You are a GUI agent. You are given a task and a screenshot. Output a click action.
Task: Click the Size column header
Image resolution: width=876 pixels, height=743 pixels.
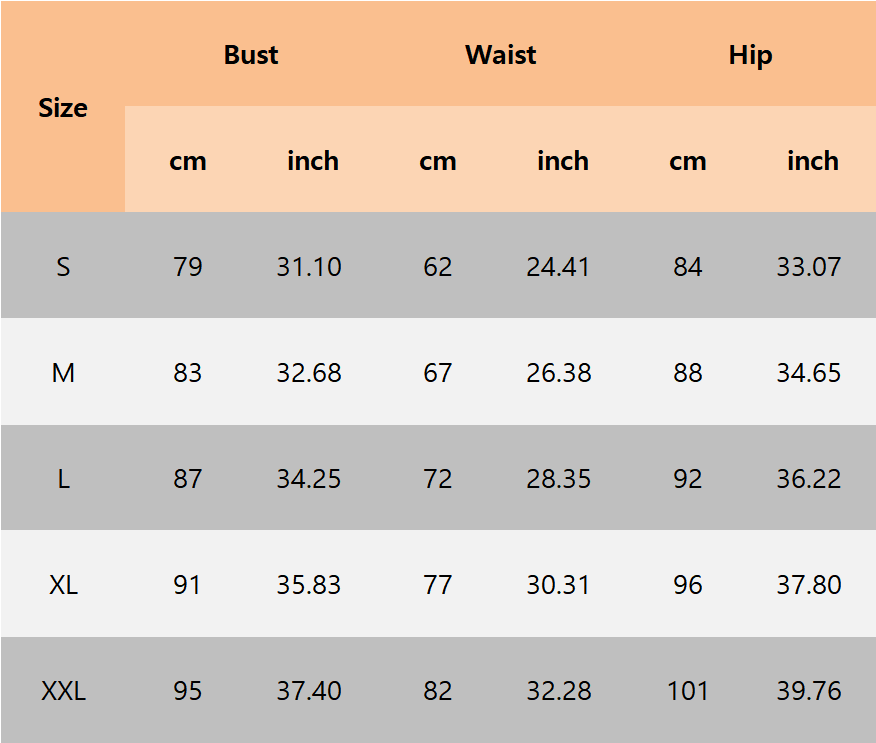coord(63,108)
